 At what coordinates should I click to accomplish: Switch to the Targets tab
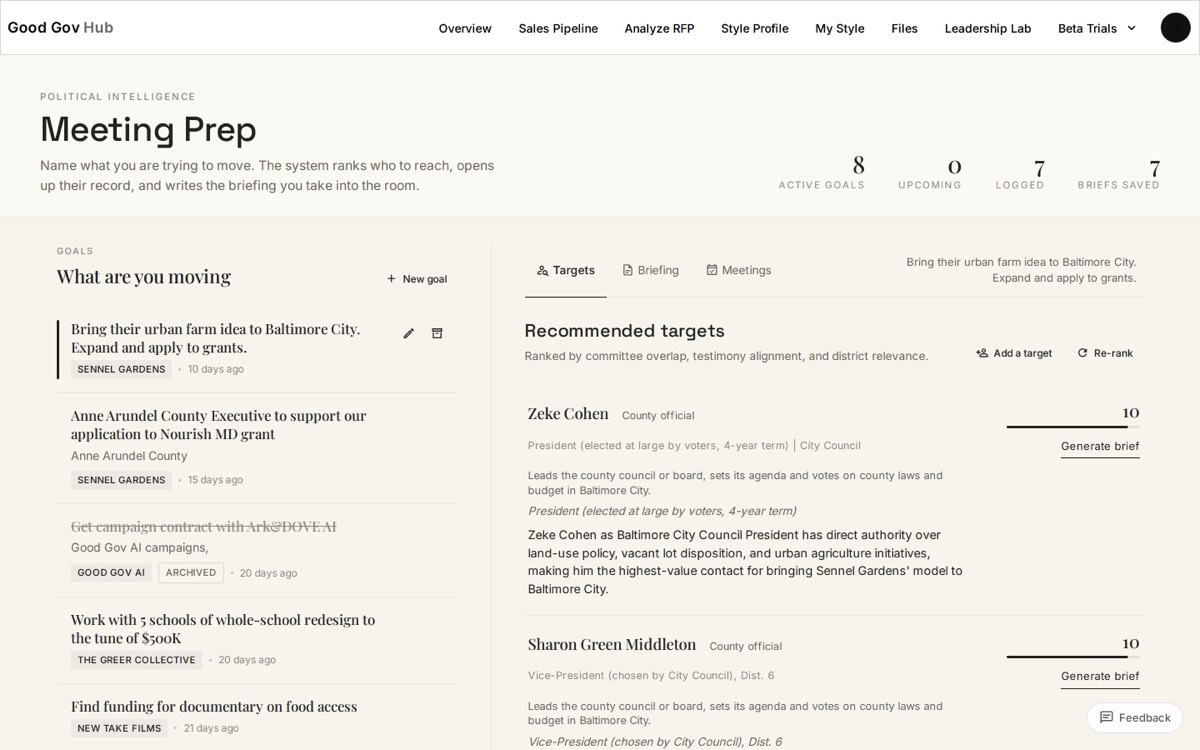[566, 270]
